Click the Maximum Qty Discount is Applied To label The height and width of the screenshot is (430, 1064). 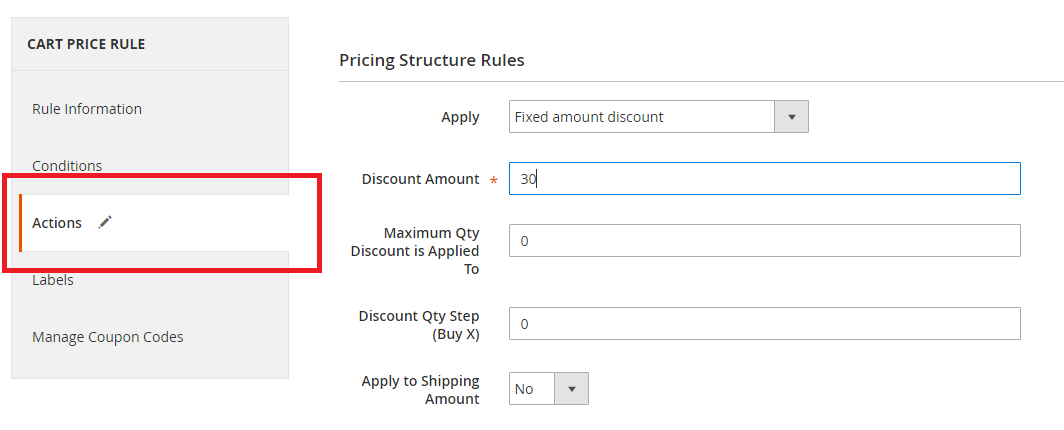(x=415, y=251)
